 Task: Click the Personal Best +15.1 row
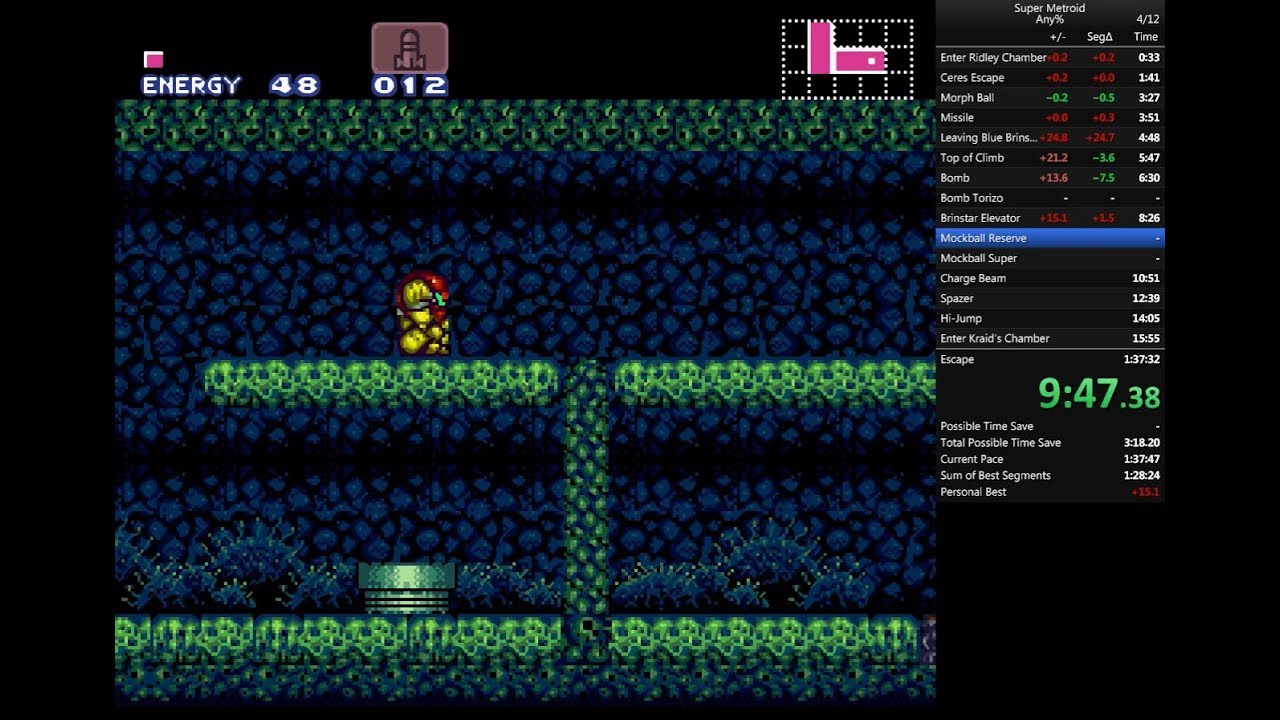pos(1050,492)
